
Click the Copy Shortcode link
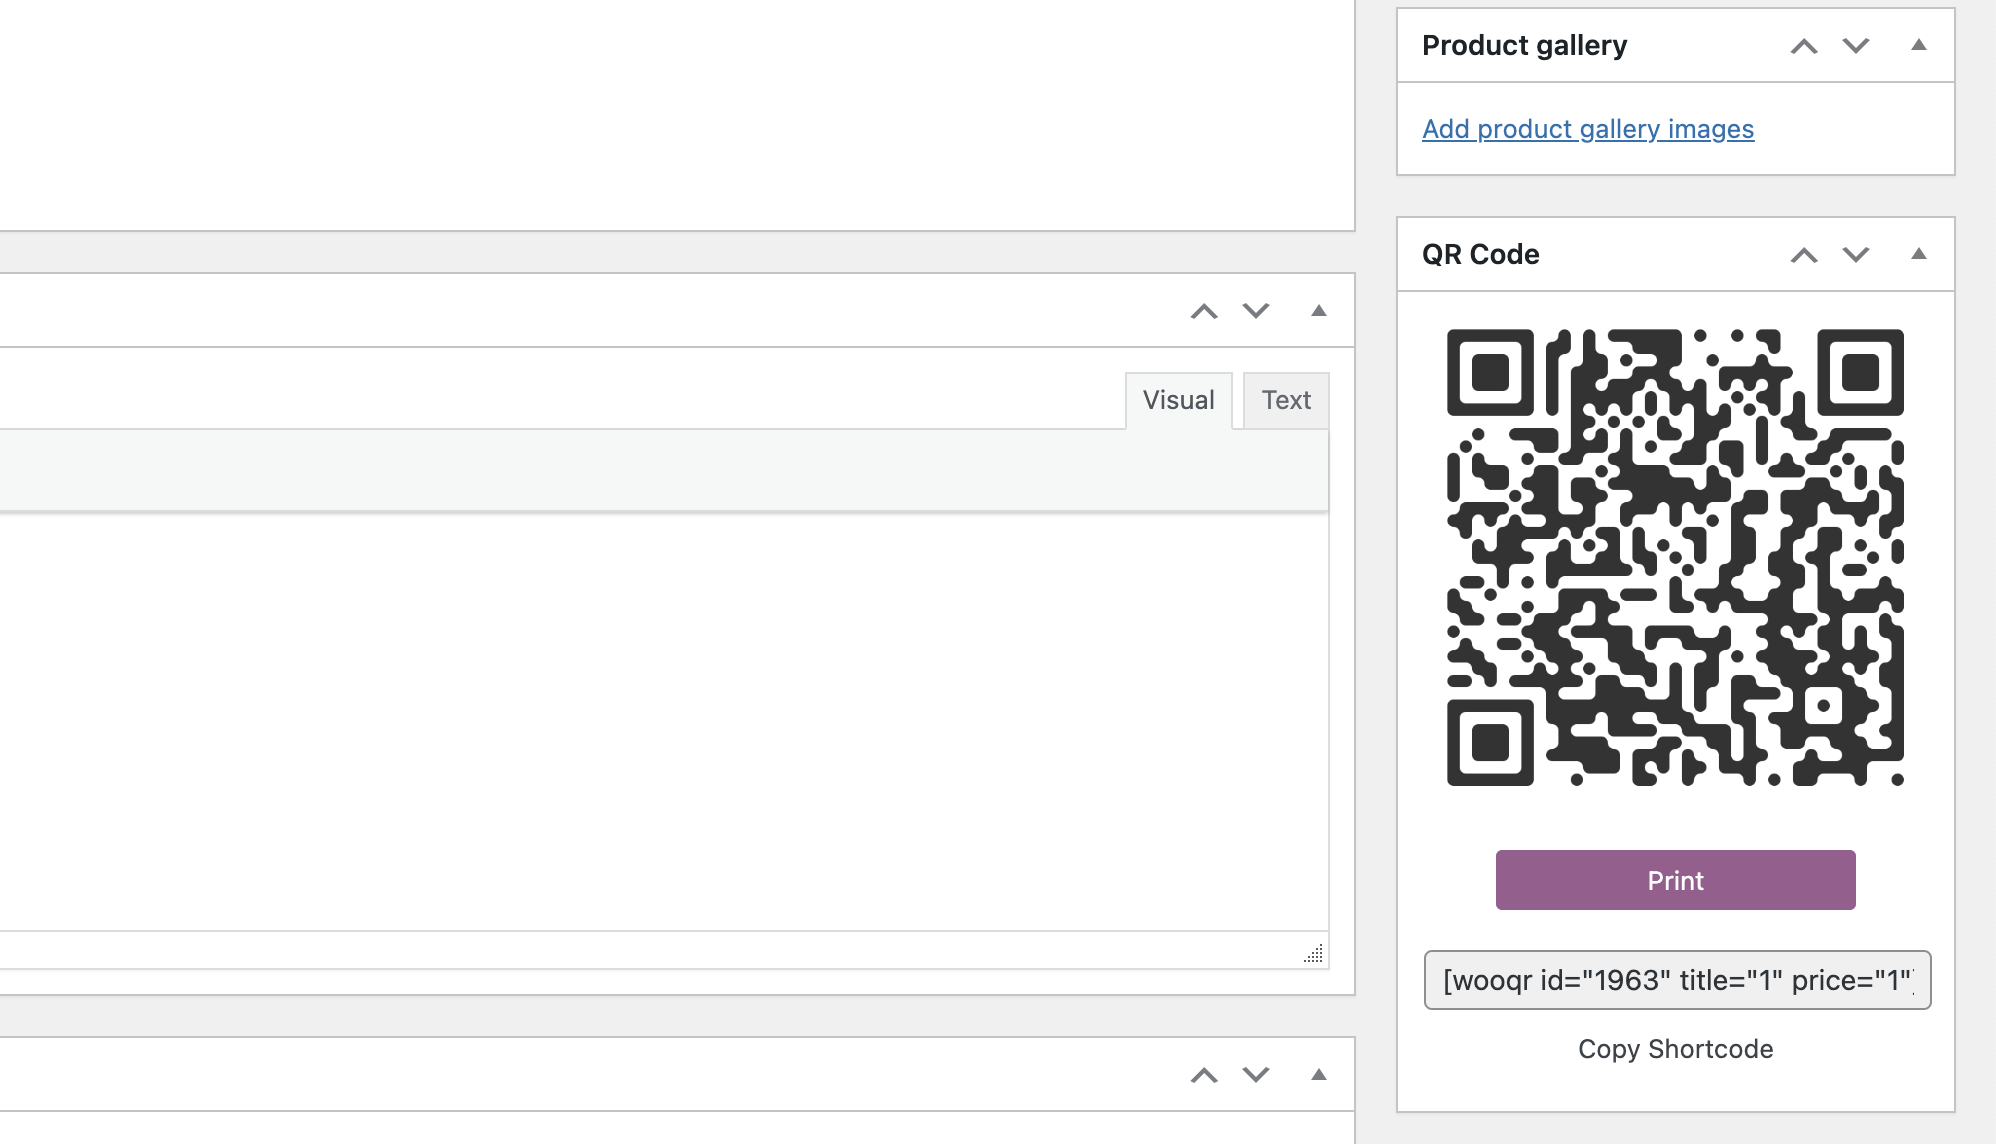click(1675, 1049)
